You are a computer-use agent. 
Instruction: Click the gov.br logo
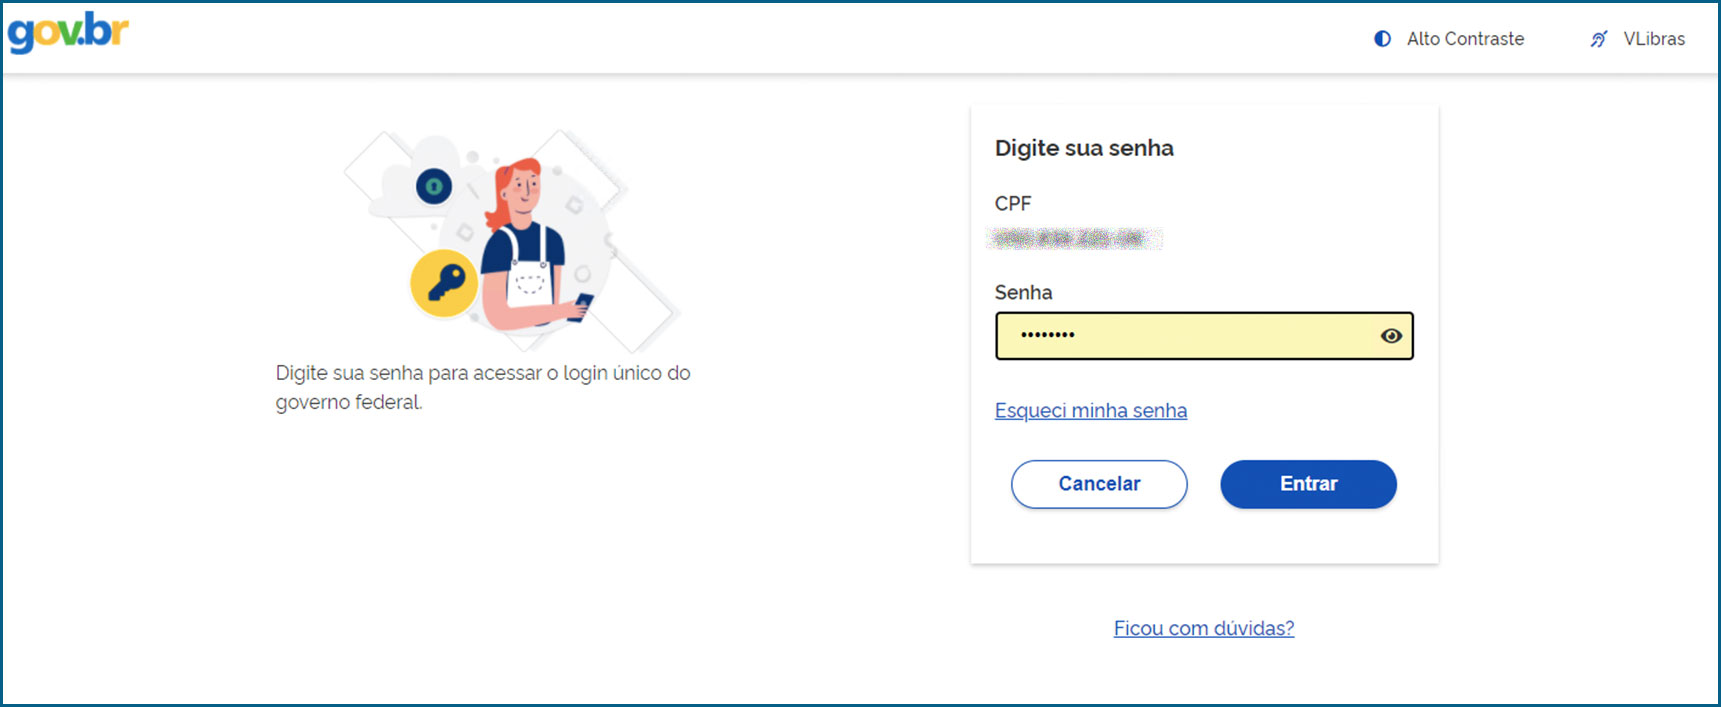tap(68, 32)
